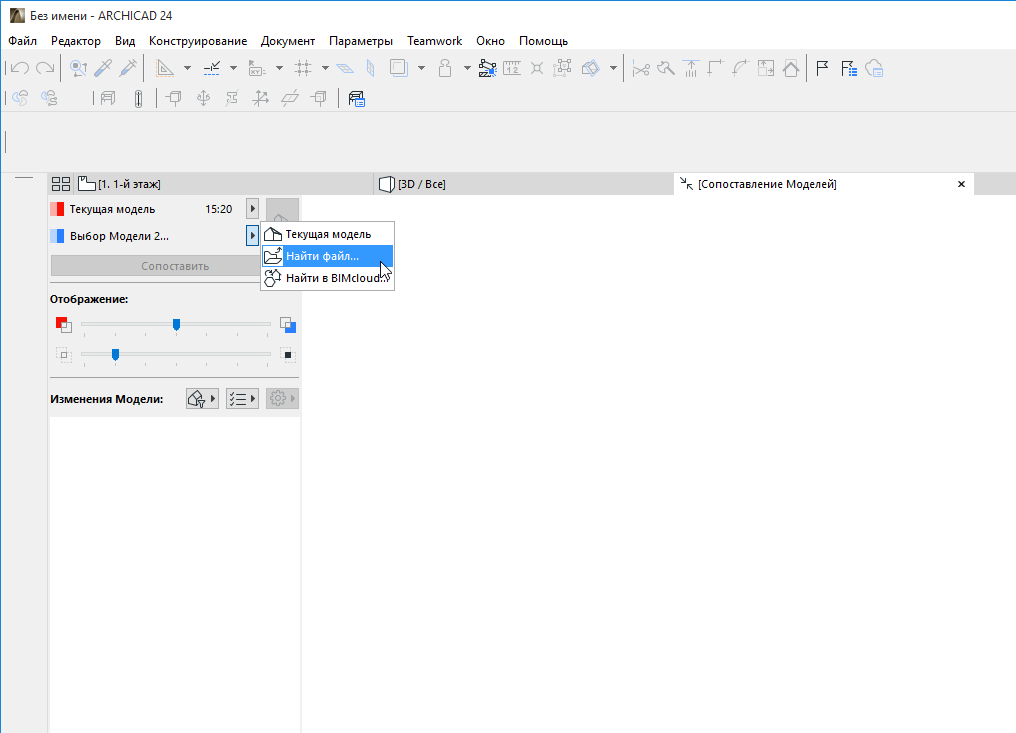Click the fillet curved corner icon
The width and height of the screenshot is (1016, 733).
tap(741, 68)
